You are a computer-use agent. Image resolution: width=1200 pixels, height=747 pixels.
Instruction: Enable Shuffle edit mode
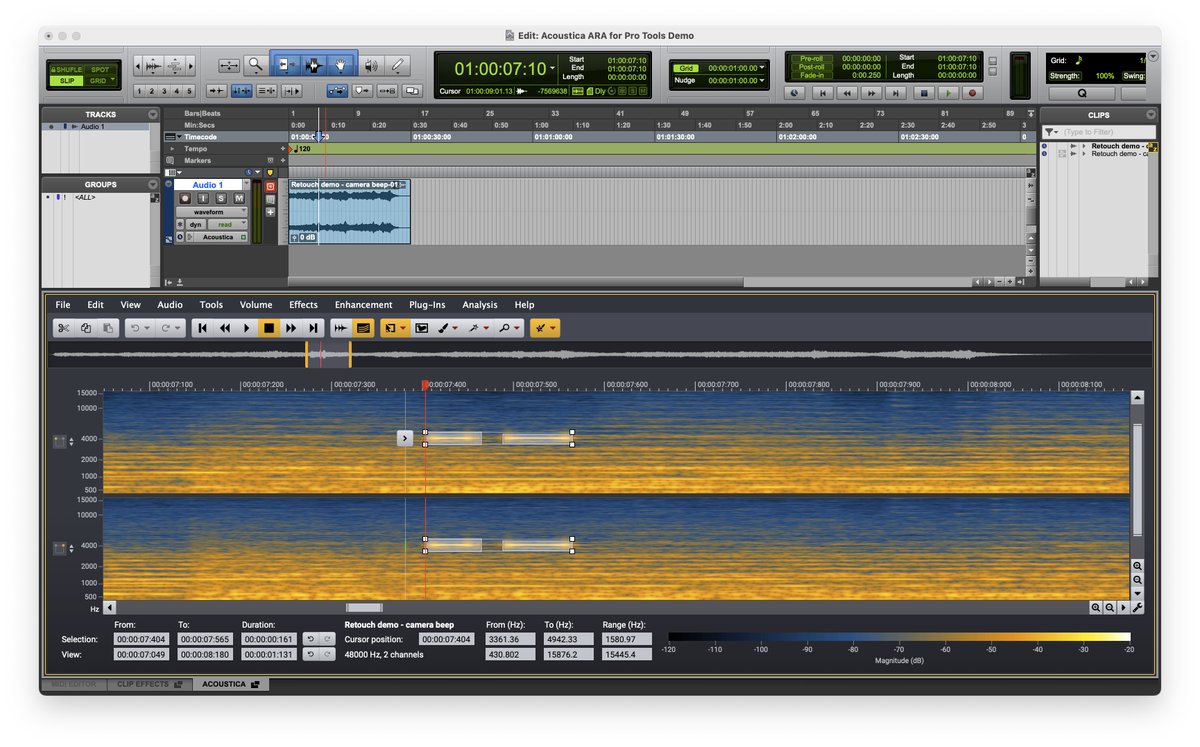(x=69, y=70)
